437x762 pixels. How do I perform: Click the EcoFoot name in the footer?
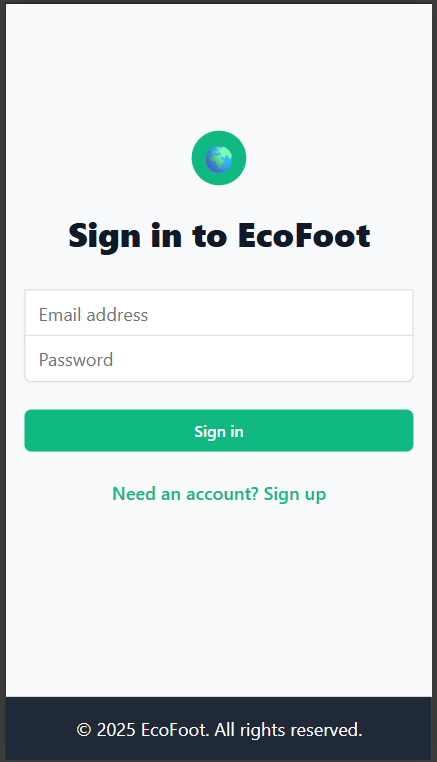click(175, 730)
